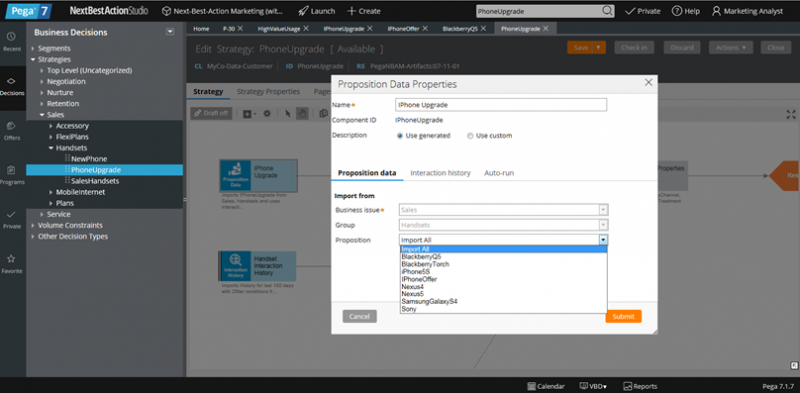Select the Use custom radio button
Image resolution: width=800 pixels, height=393 pixels.
click(470, 136)
